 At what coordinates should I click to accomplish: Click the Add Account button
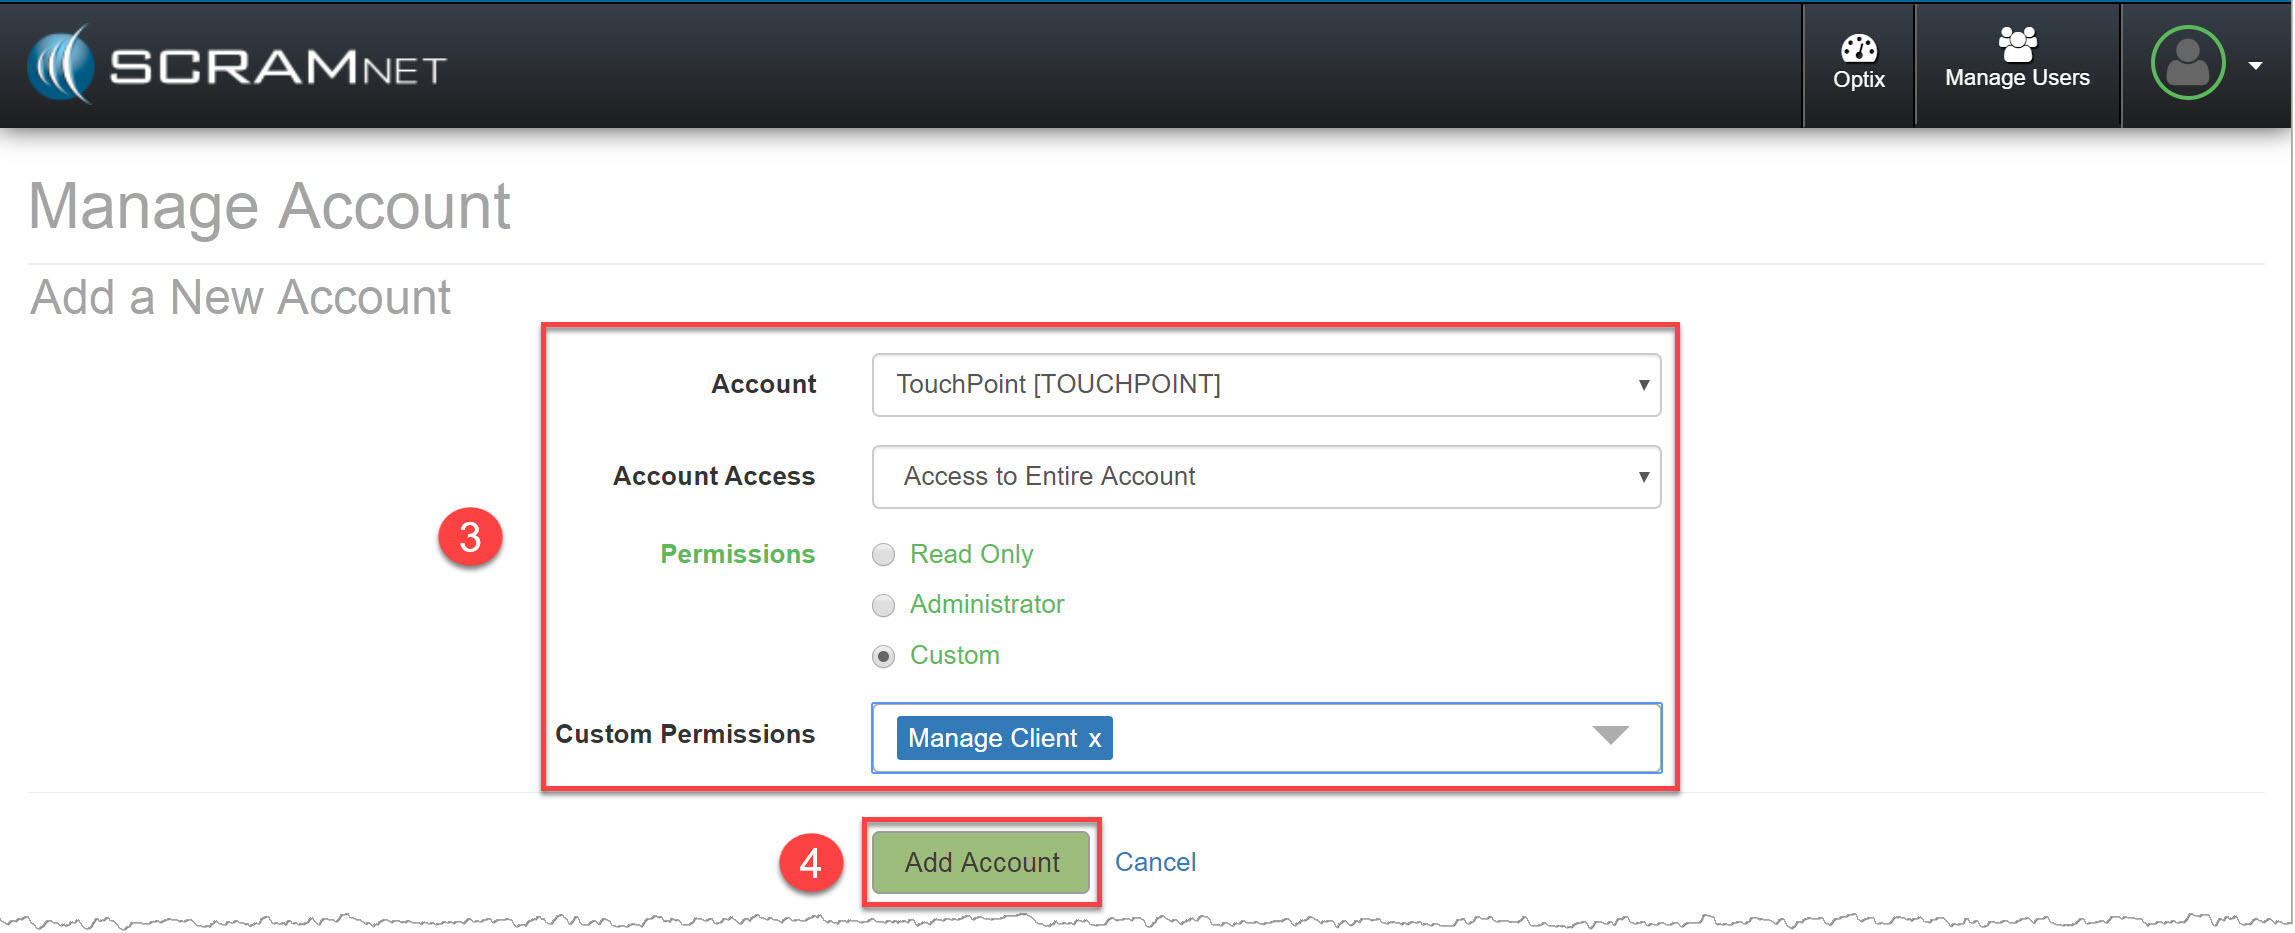(981, 862)
